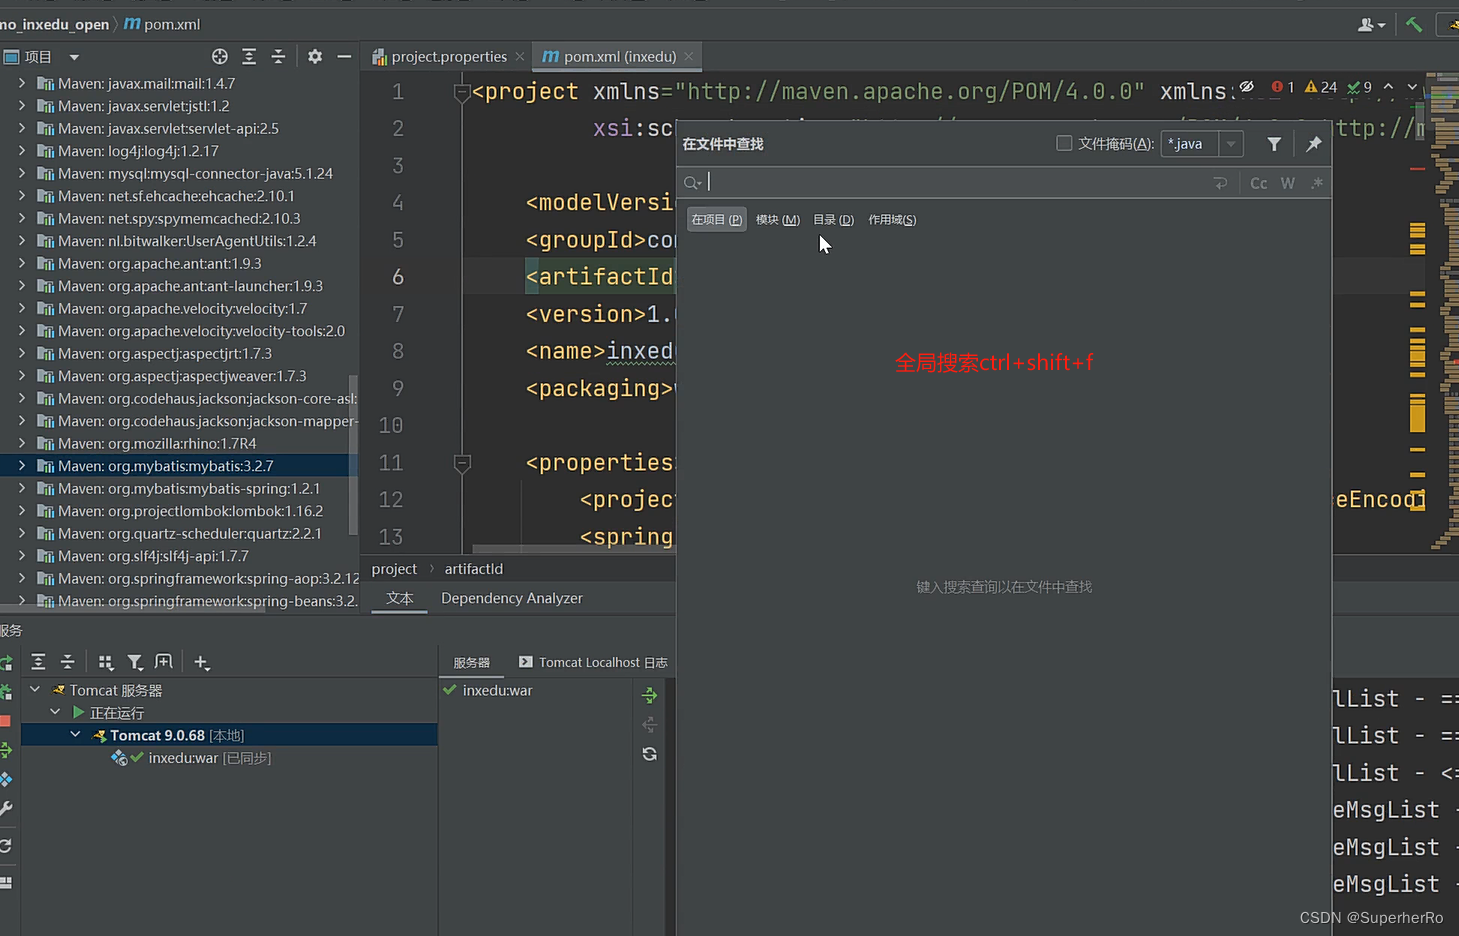Click project breadcrumb
Image resolution: width=1459 pixels, height=936 pixels.
pyautogui.click(x=394, y=569)
